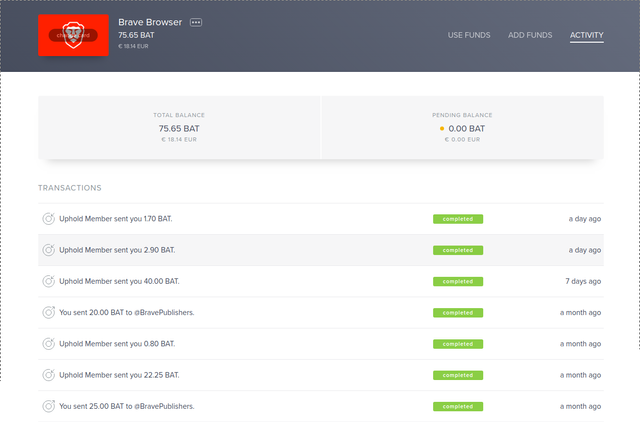The height and width of the screenshot is (422, 640).
Task: Click transaction icon for 25.00 BAT sent row
Action: click(49, 406)
